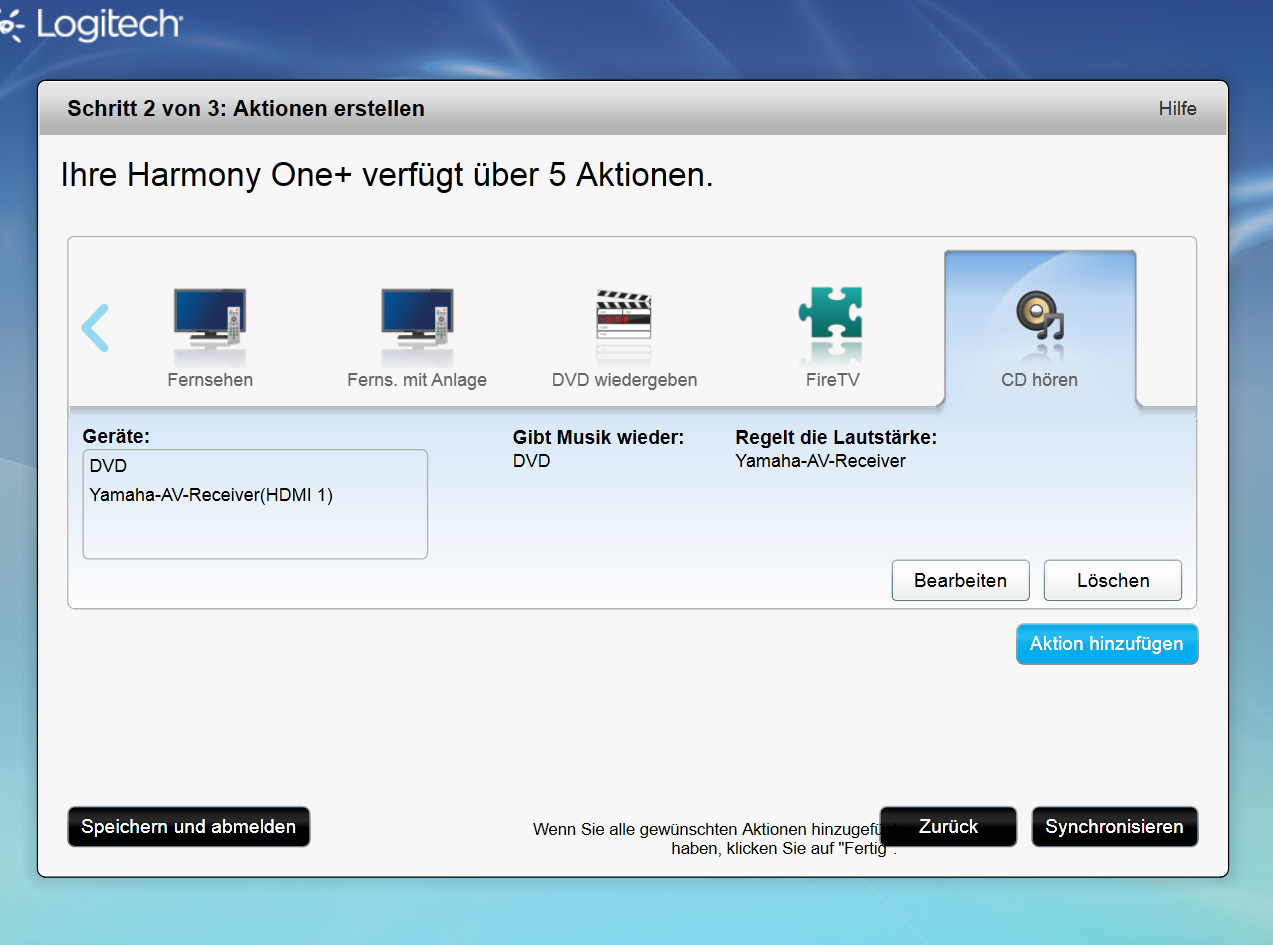Image resolution: width=1273 pixels, height=945 pixels.
Task: Click the Yamaha-AV-Receiver text under Regelt die Lautstärke
Action: point(820,461)
